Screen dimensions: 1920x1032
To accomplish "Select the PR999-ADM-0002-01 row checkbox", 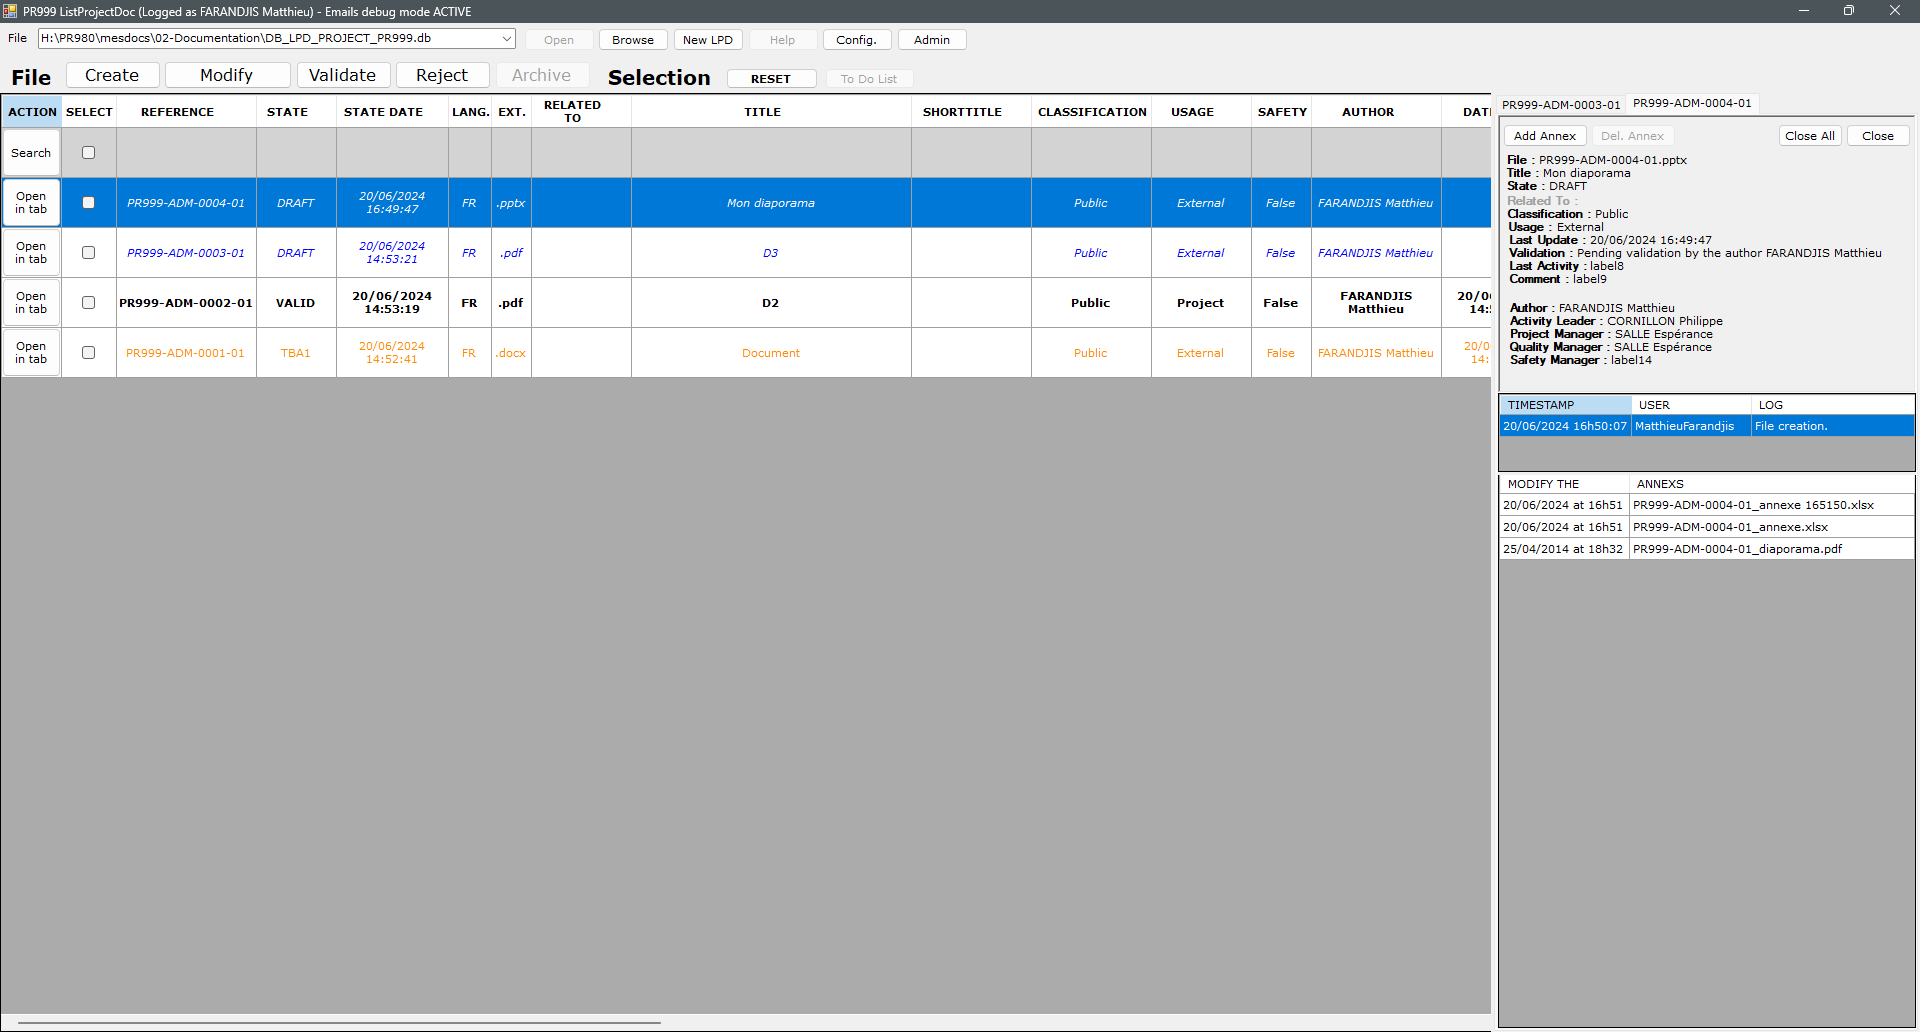I will (x=88, y=303).
